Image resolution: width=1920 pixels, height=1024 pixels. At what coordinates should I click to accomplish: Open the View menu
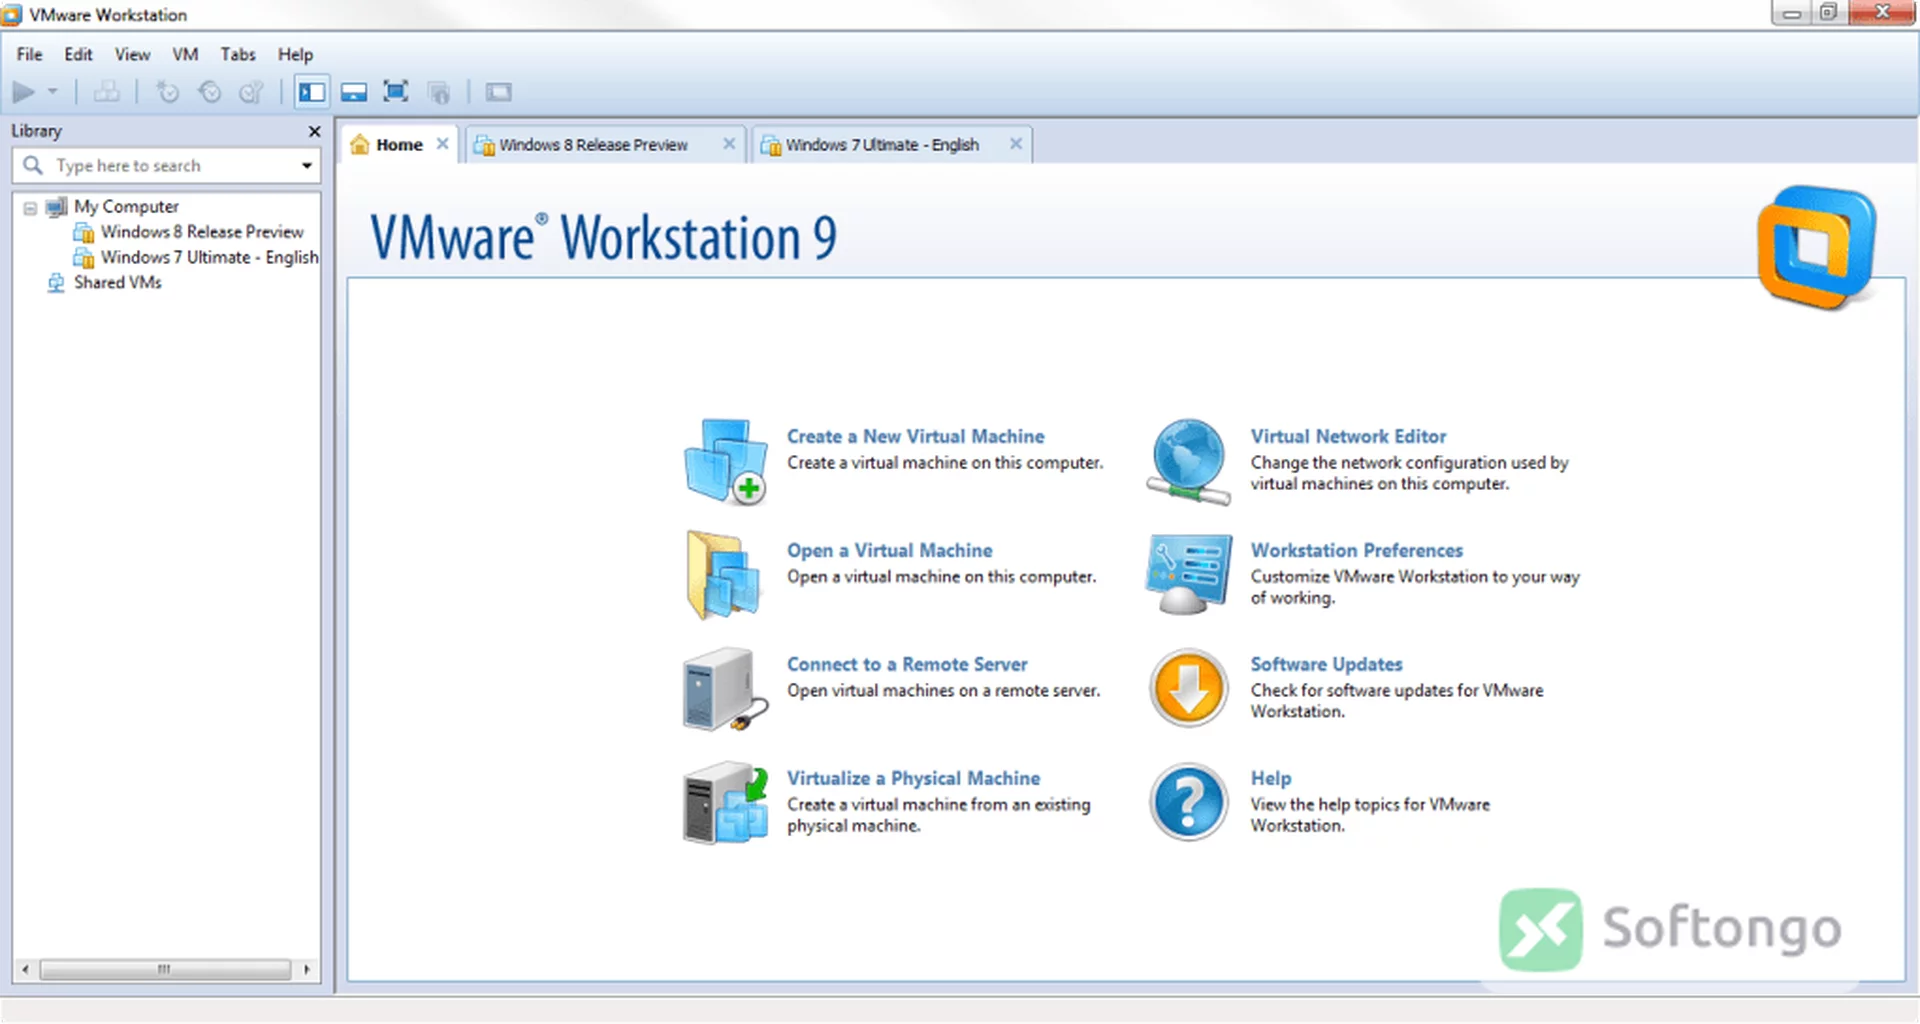(132, 54)
